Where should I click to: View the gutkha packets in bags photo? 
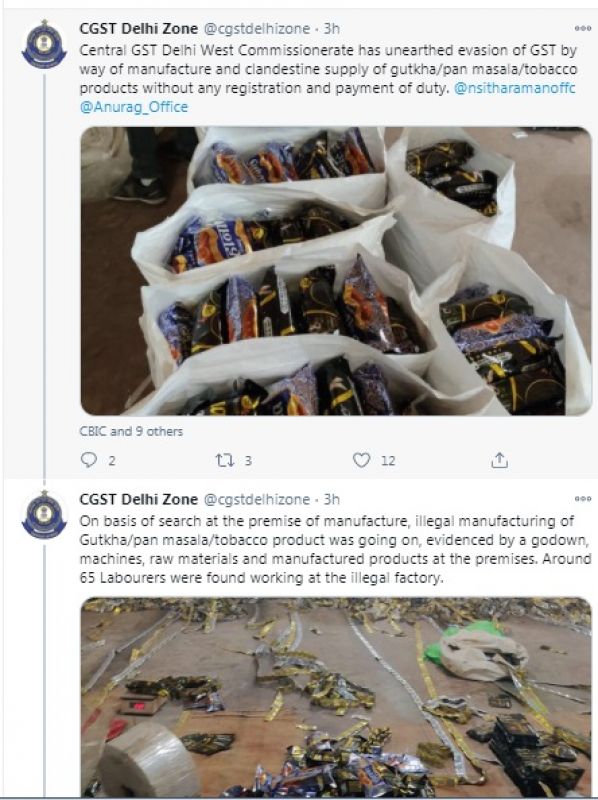click(x=336, y=271)
